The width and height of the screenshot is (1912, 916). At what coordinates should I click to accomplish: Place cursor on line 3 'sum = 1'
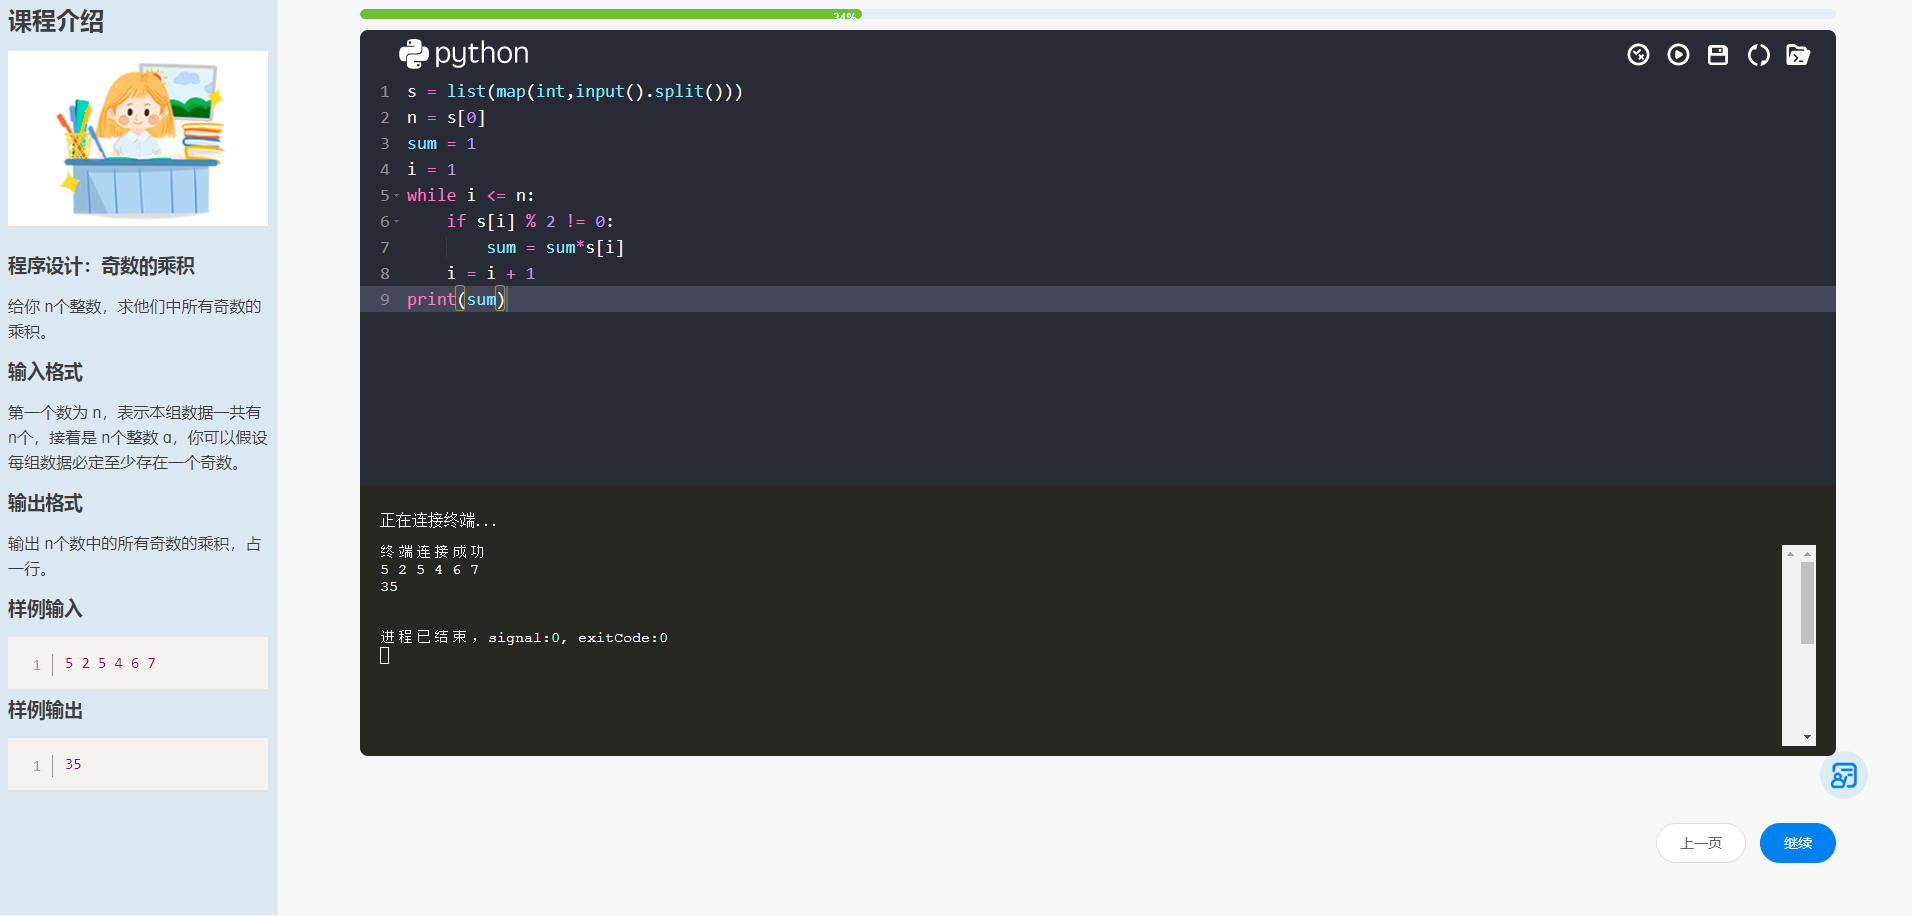click(x=441, y=143)
